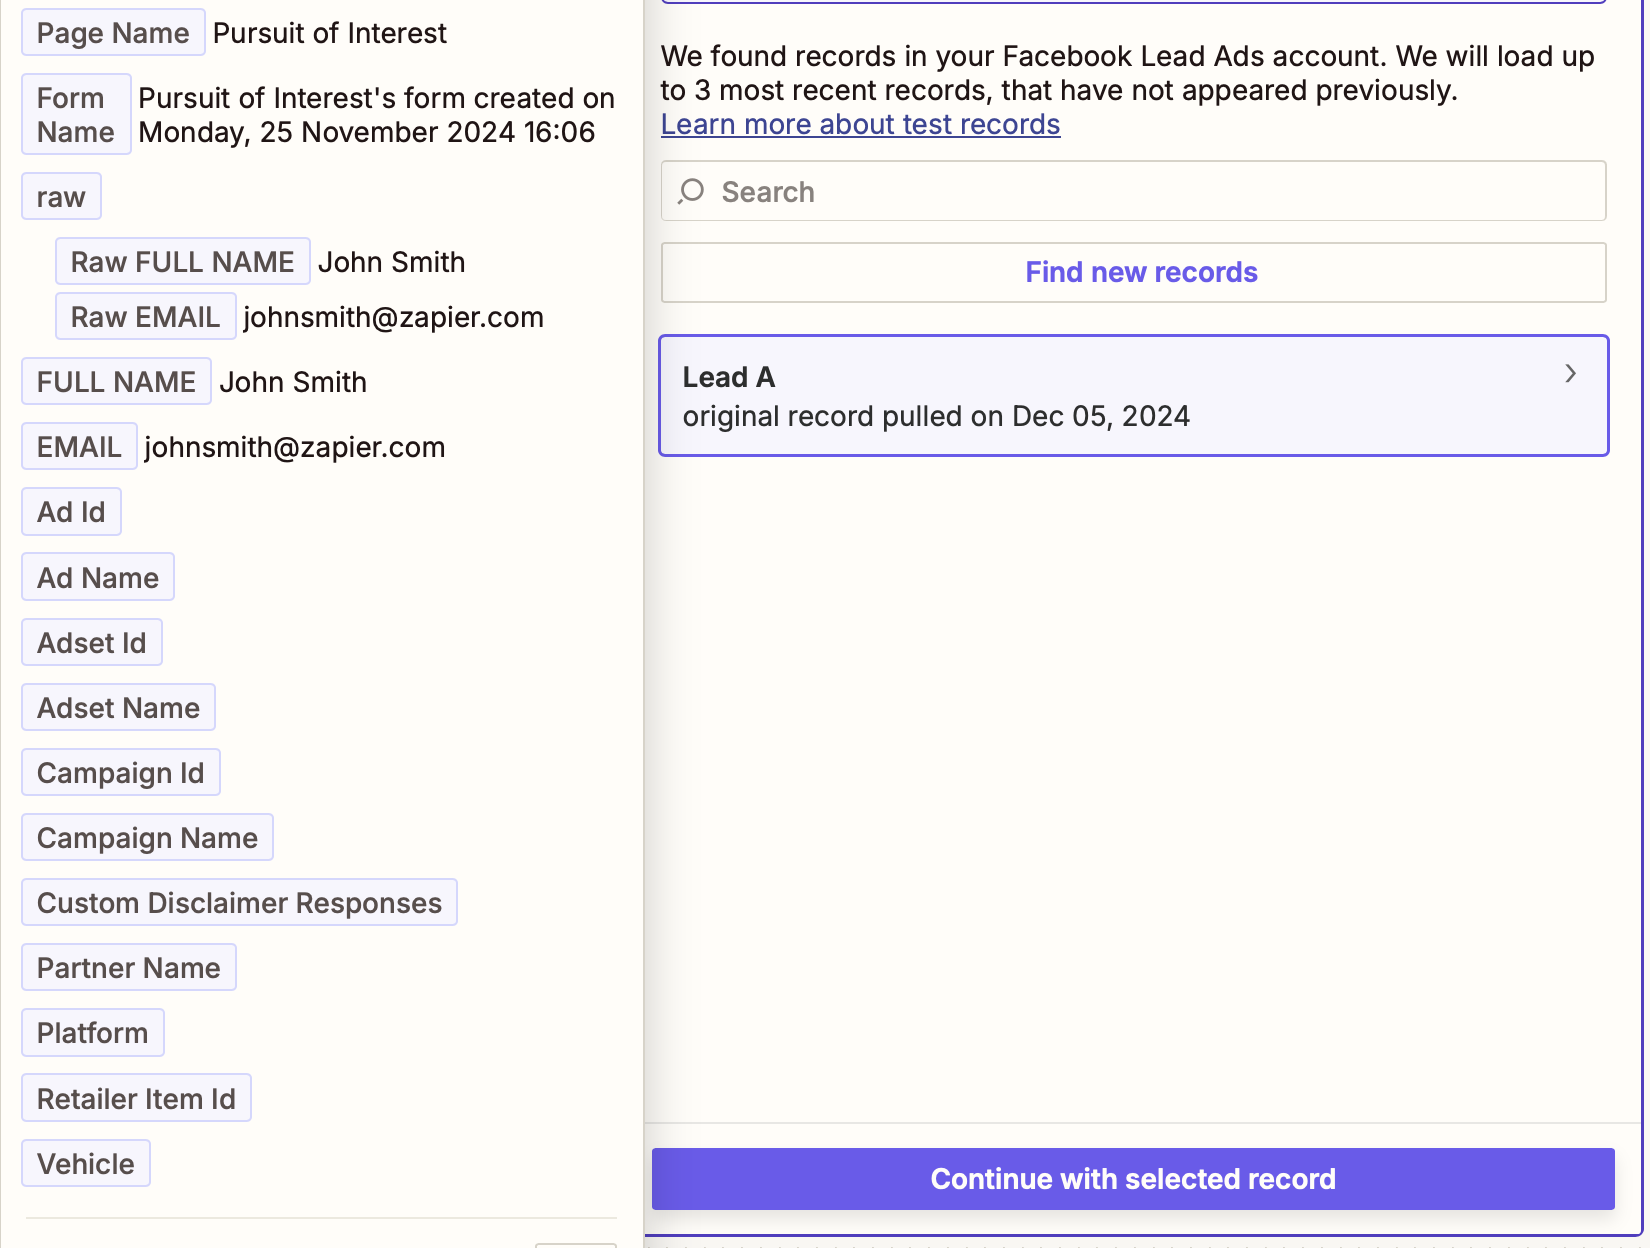The height and width of the screenshot is (1248, 1650).
Task: Click John Smith value beside FULL NAME tag
Action: [293, 382]
